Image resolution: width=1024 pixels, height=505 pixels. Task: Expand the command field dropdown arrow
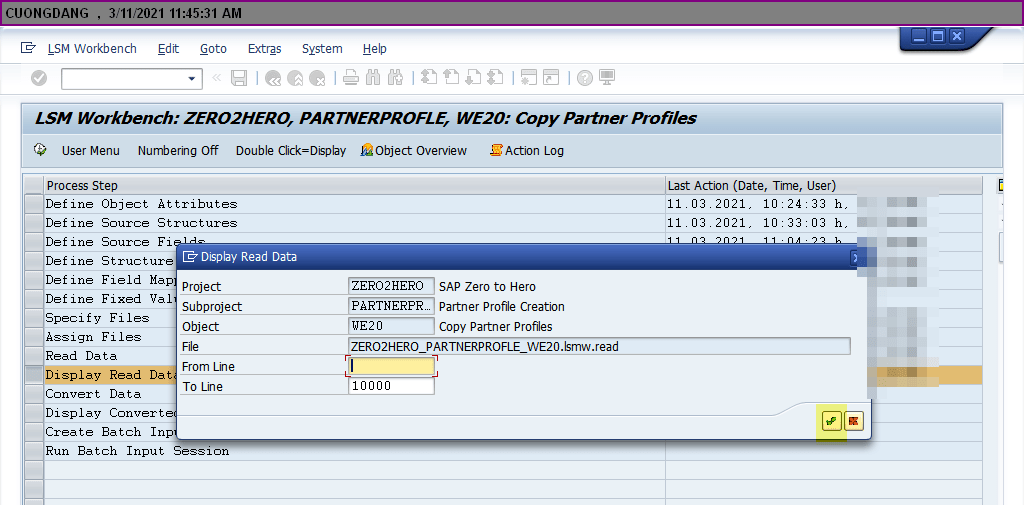coord(193,78)
